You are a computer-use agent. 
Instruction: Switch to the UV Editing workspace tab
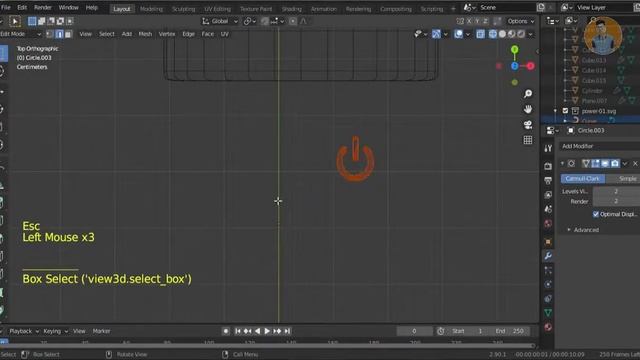pyautogui.click(x=218, y=9)
